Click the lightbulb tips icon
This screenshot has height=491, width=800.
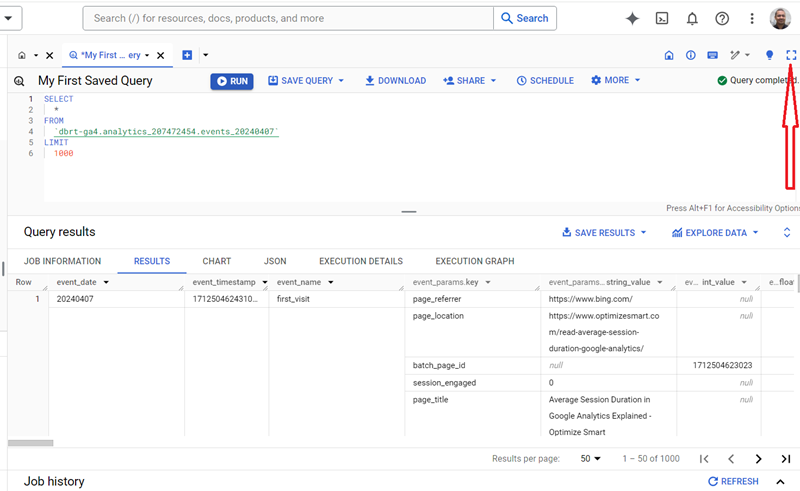(769, 55)
